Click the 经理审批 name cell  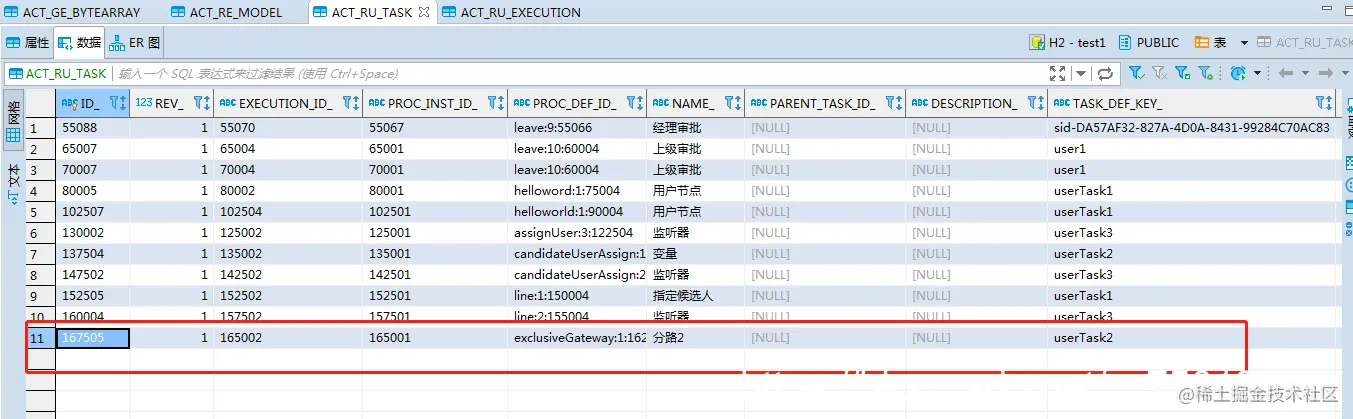(695, 128)
